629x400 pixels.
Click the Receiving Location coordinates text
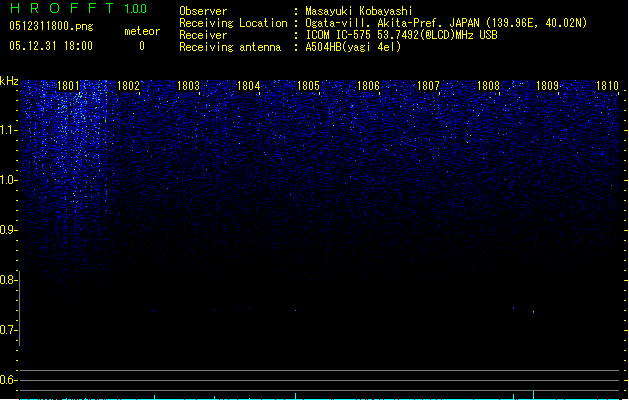point(446,23)
